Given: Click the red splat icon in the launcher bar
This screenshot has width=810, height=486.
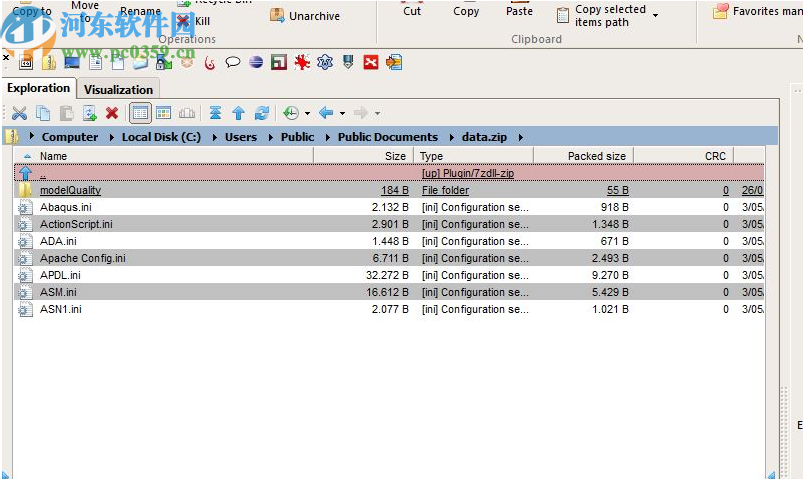Looking at the screenshot, I should click(x=301, y=62).
